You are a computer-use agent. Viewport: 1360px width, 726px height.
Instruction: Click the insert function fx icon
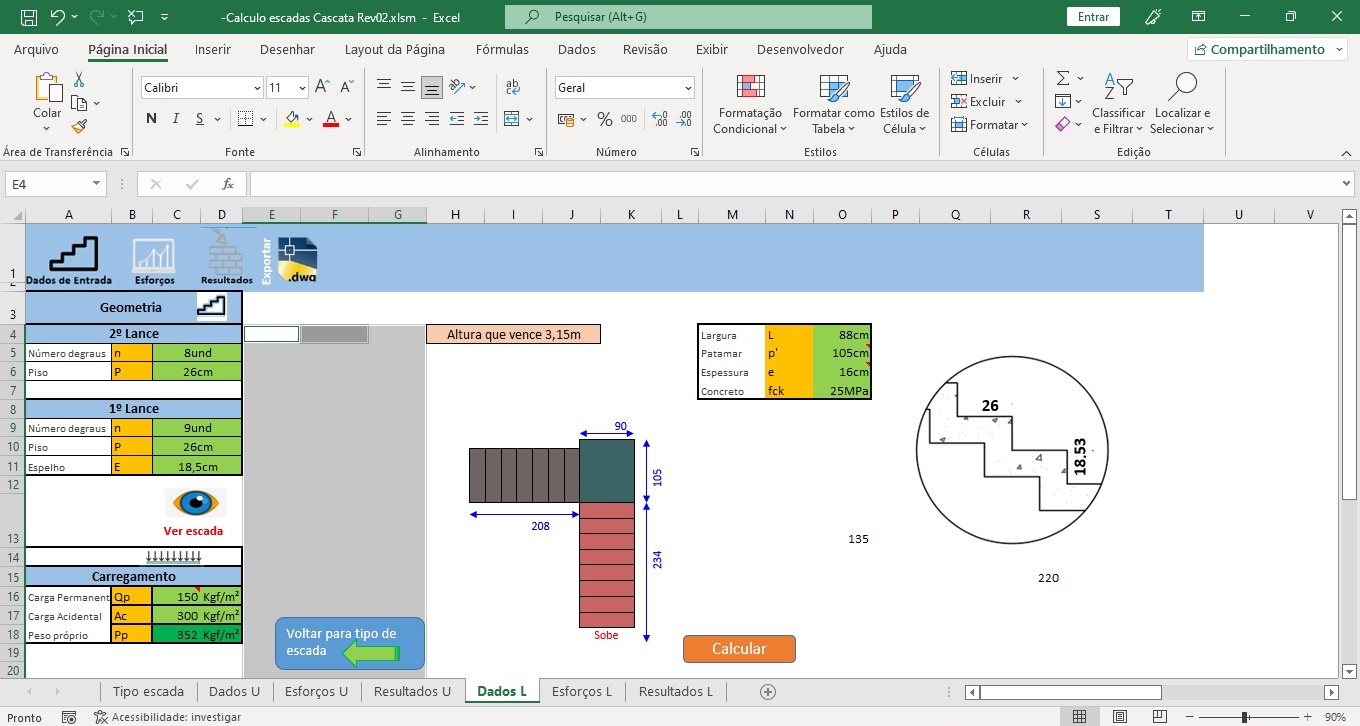(228, 184)
